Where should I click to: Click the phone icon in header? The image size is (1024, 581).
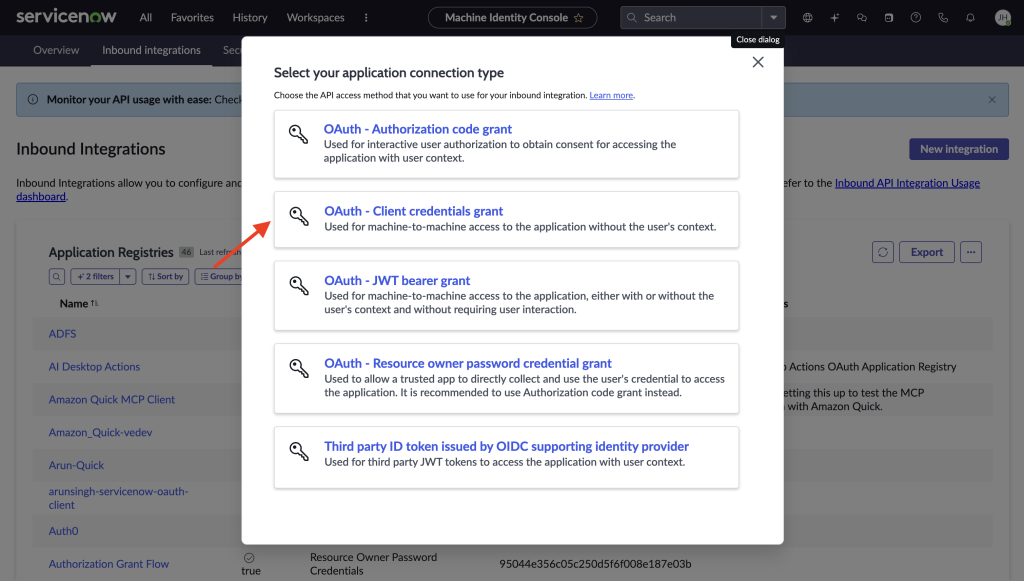tap(943, 18)
